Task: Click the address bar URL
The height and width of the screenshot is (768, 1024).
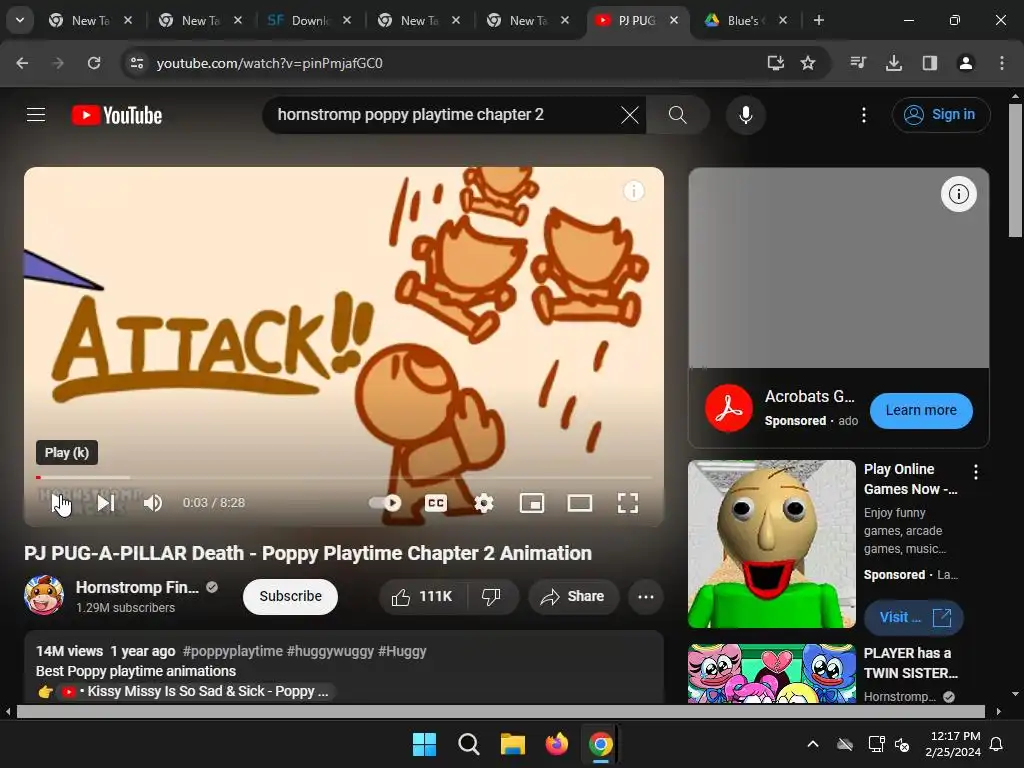Action: (x=270, y=63)
